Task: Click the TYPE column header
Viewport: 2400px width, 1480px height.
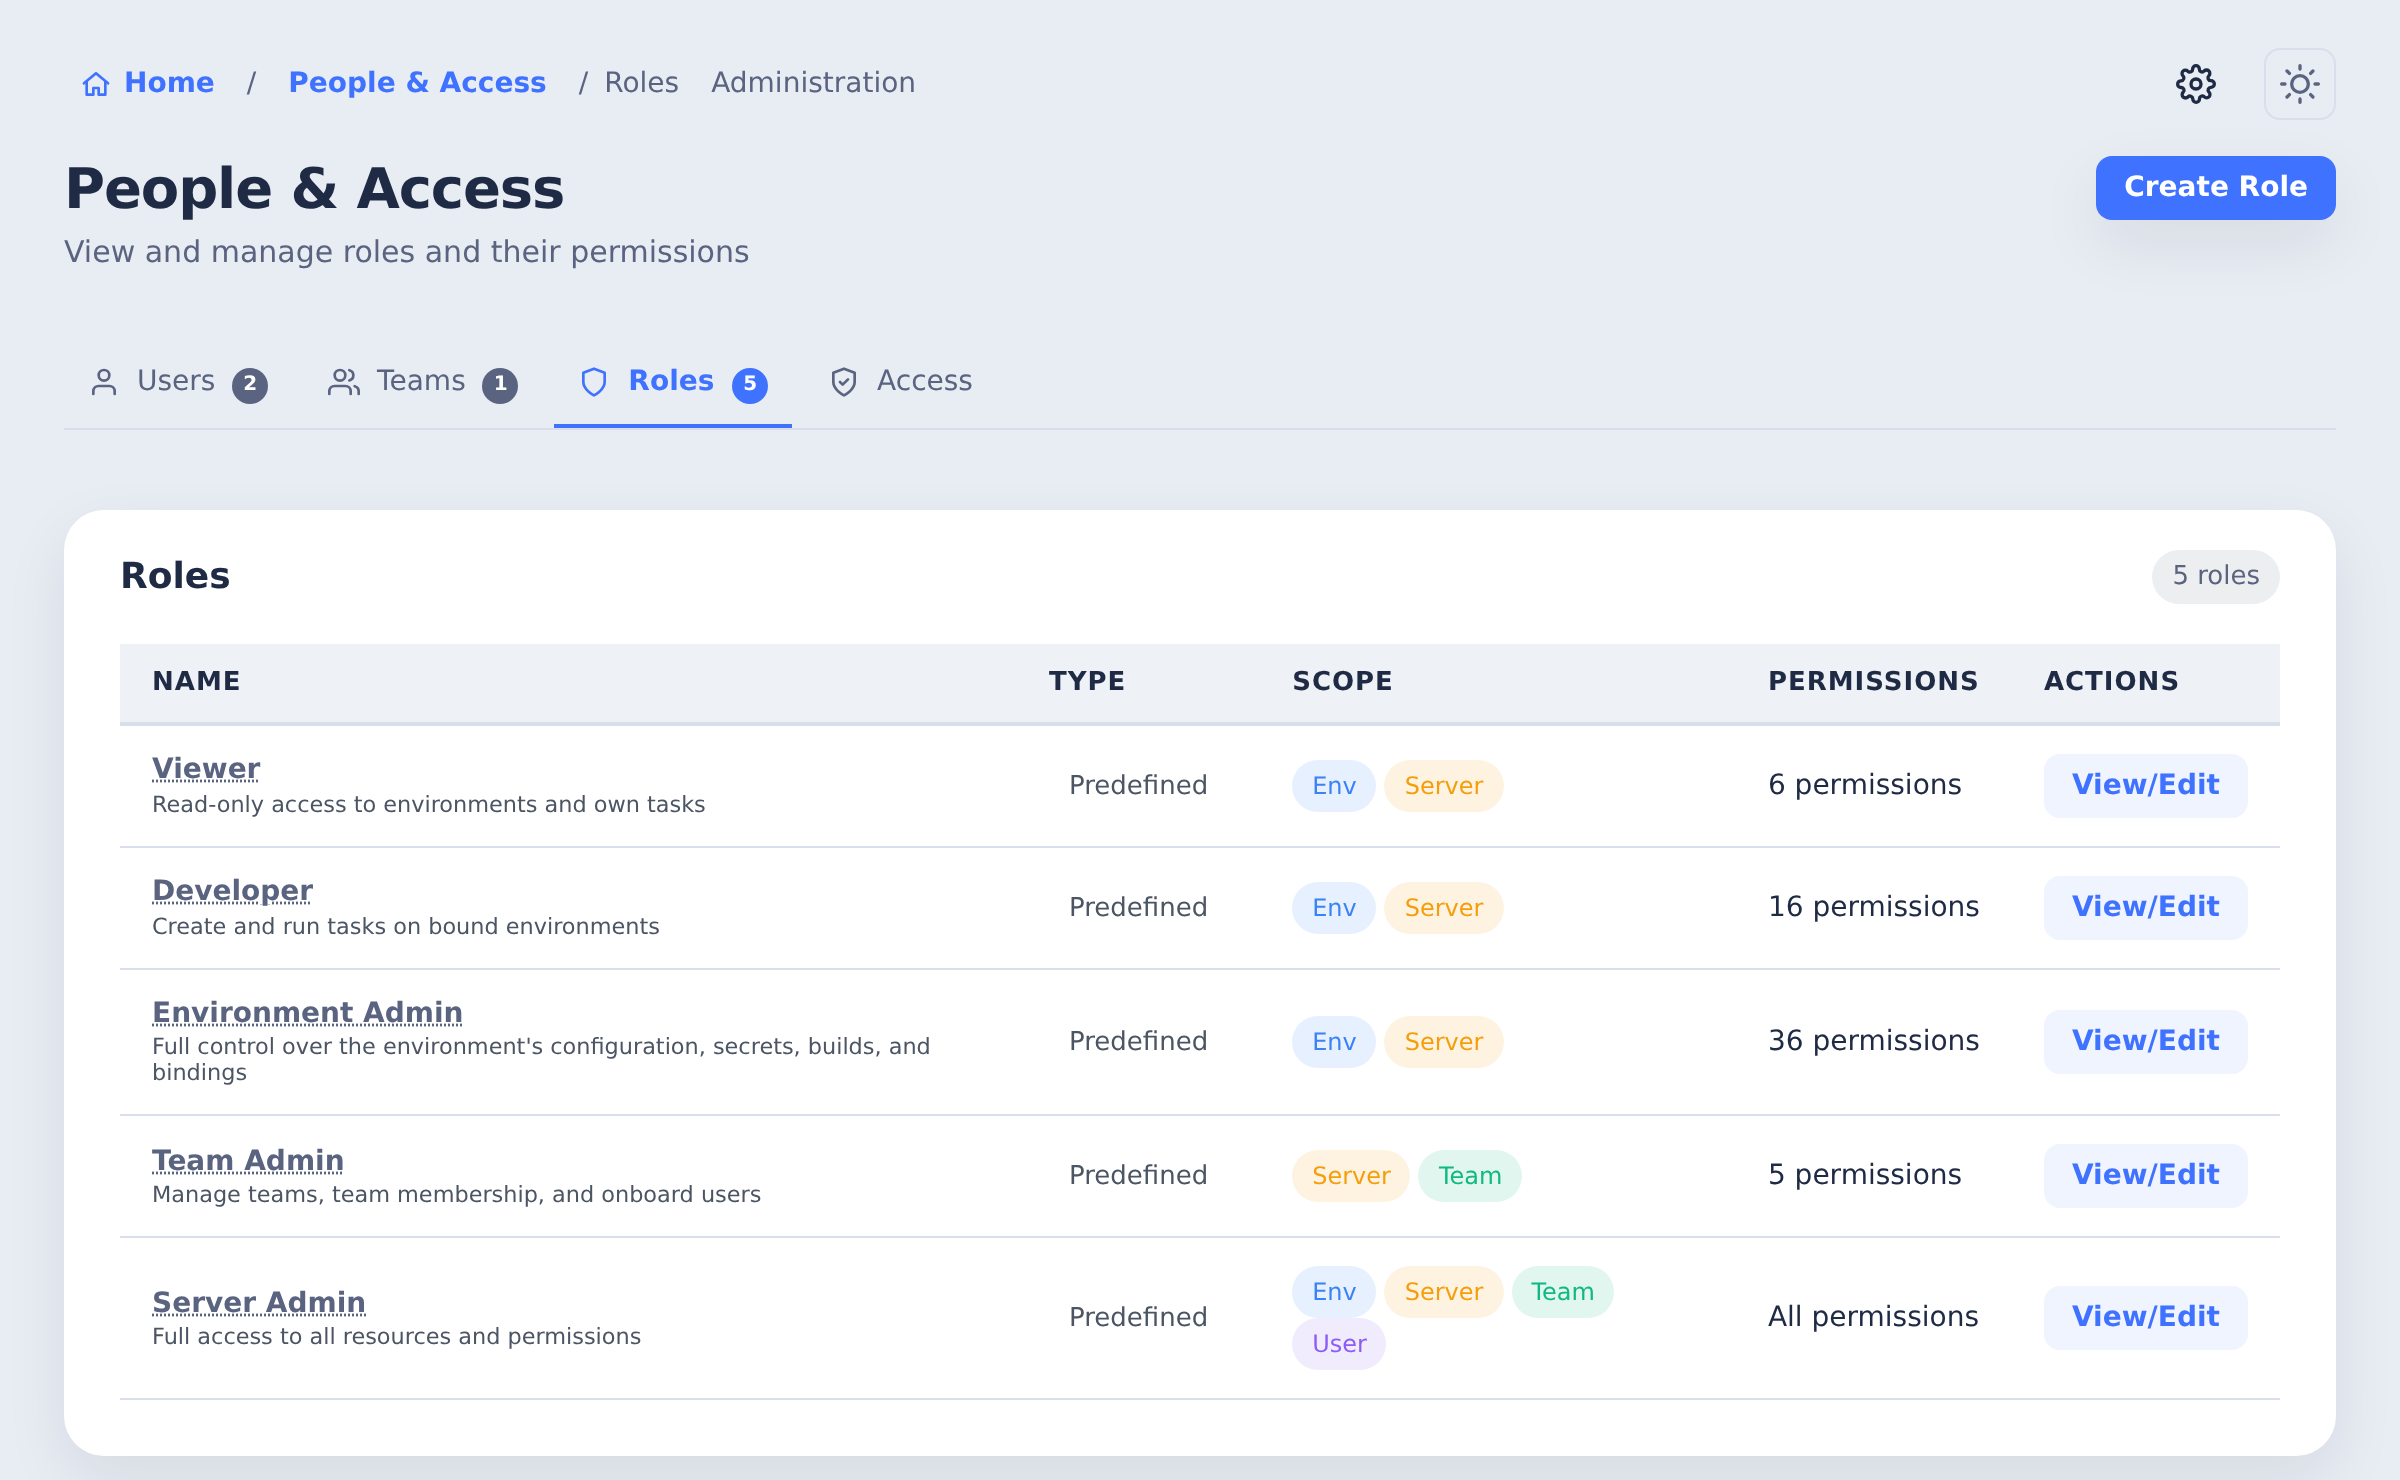Action: pyautogui.click(x=1087, y=681)
